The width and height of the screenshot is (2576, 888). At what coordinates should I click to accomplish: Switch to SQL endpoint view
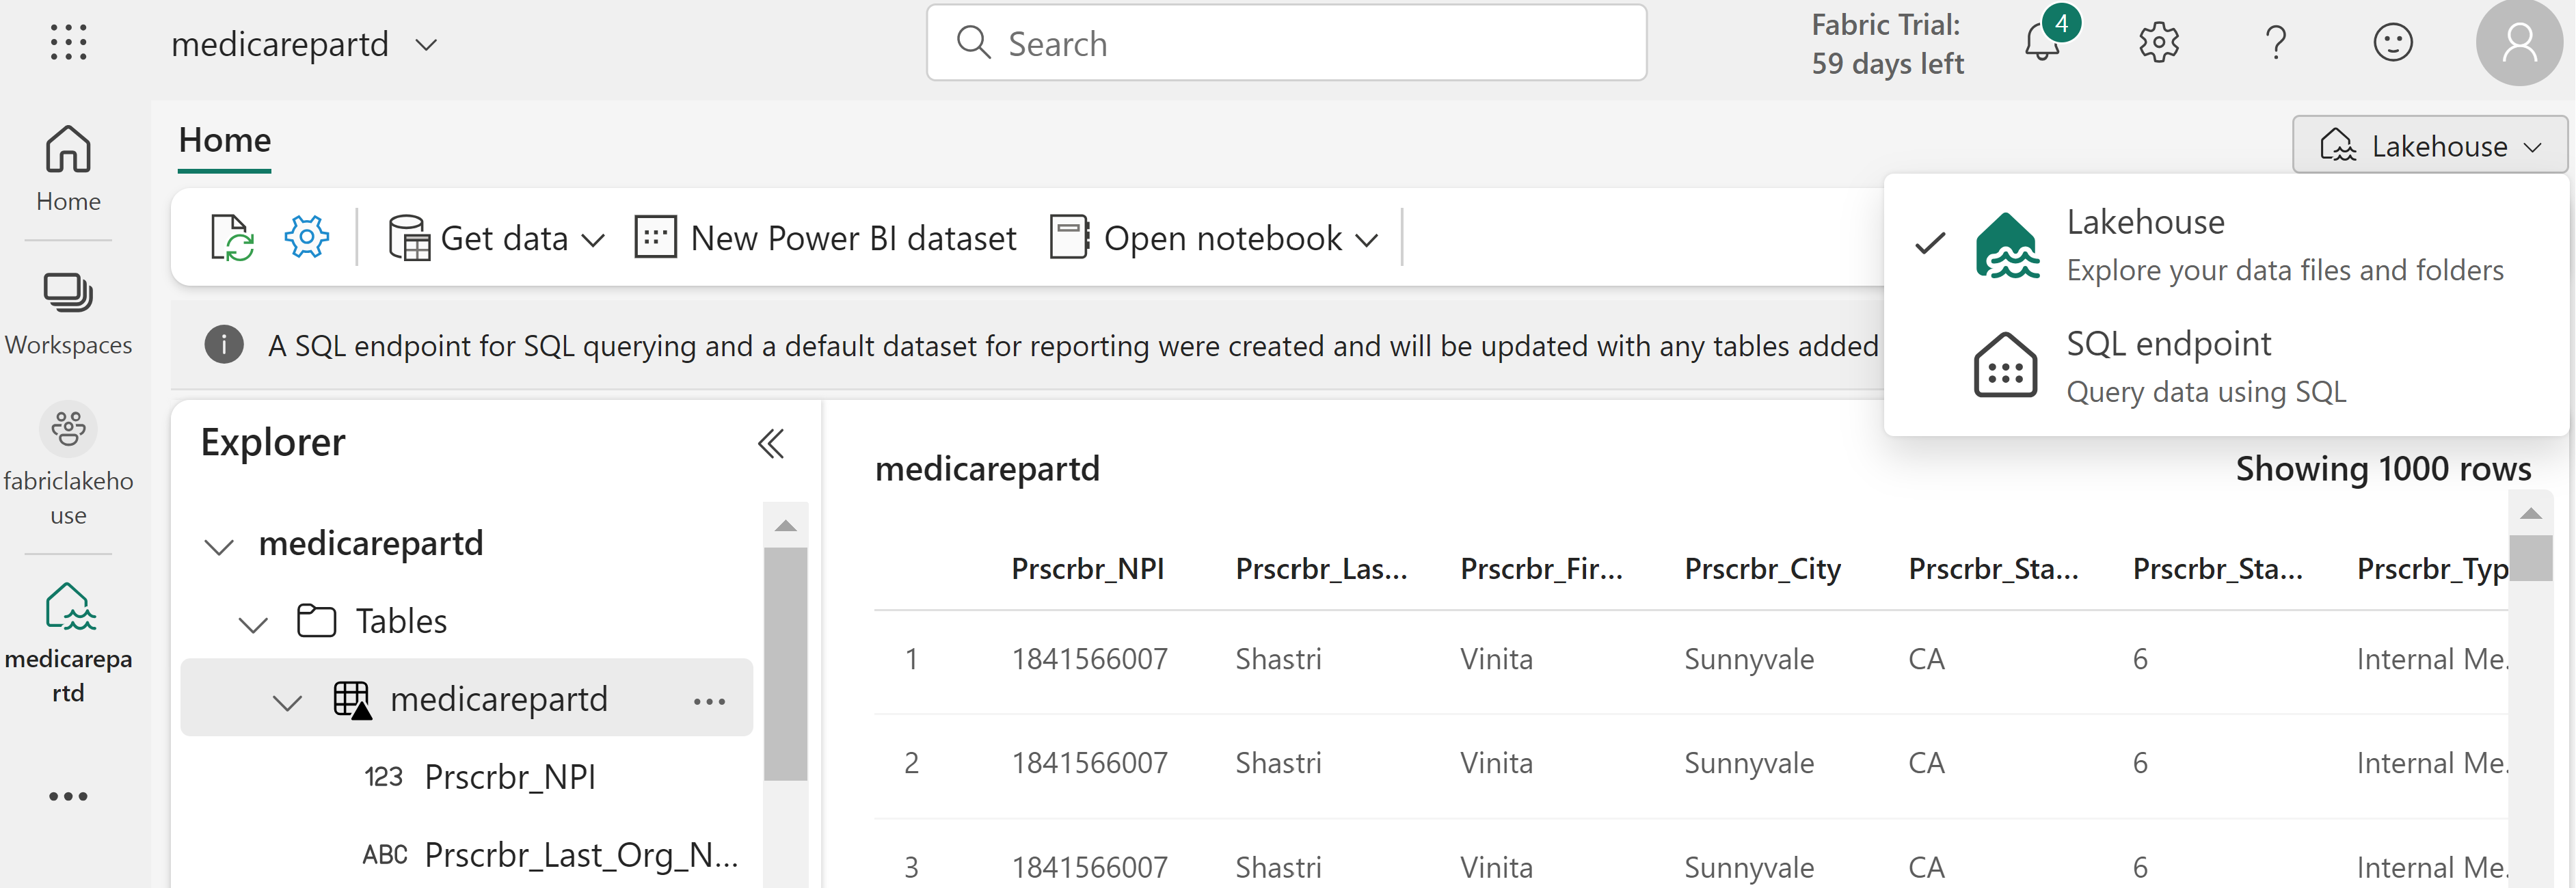tap(2226, 367)
